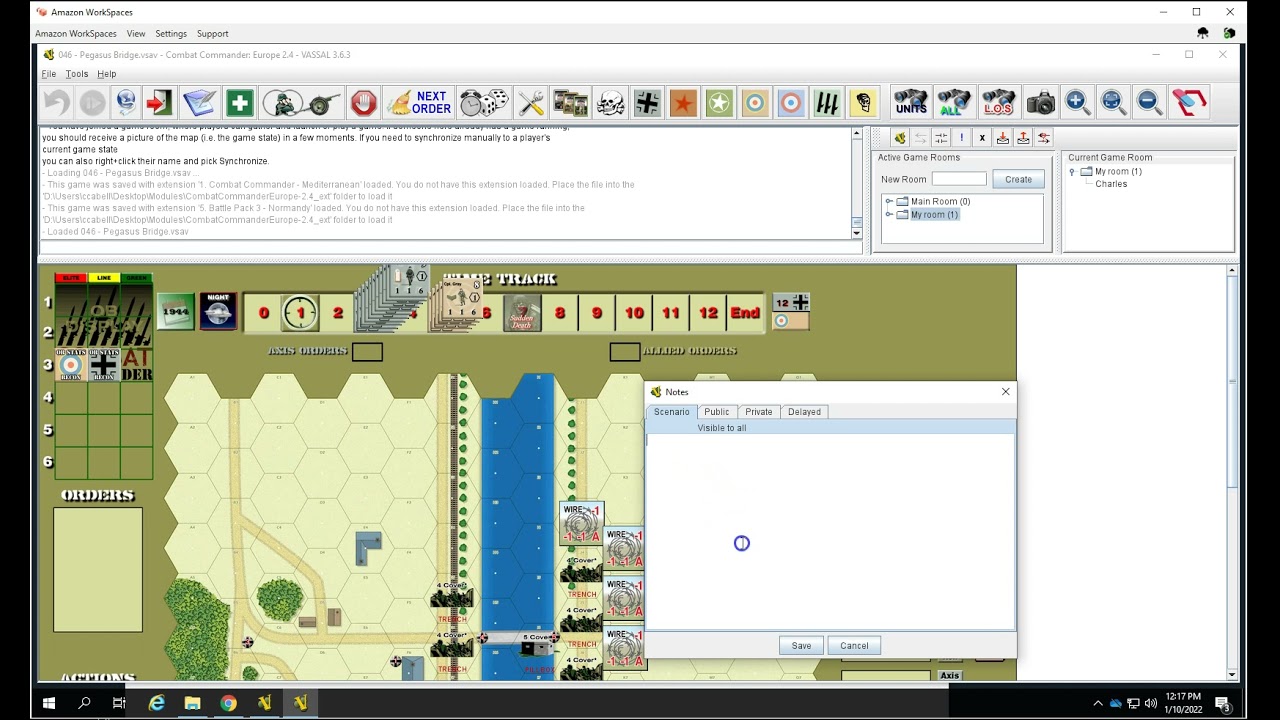Click the clock and dice icon
1280x720 pixels.
(x=484, y=102)
